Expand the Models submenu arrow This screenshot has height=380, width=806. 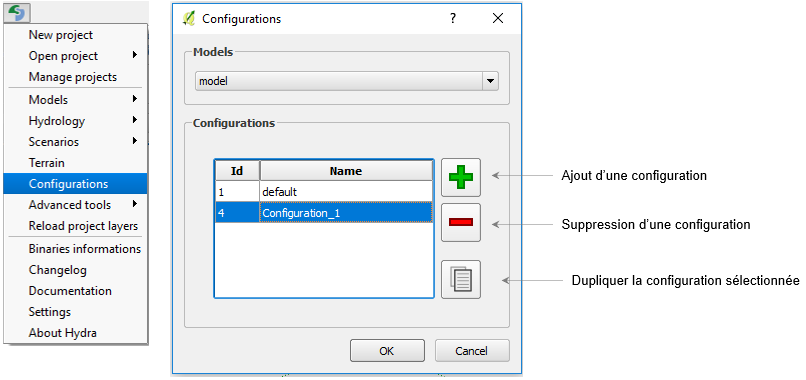135,99
